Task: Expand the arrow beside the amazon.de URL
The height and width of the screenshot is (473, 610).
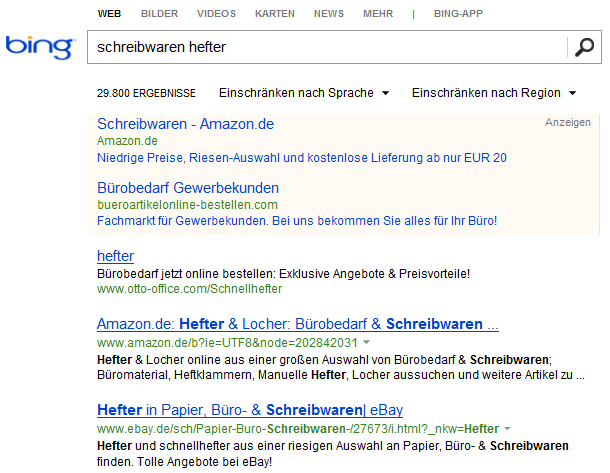Action: (x=366, y=342)
